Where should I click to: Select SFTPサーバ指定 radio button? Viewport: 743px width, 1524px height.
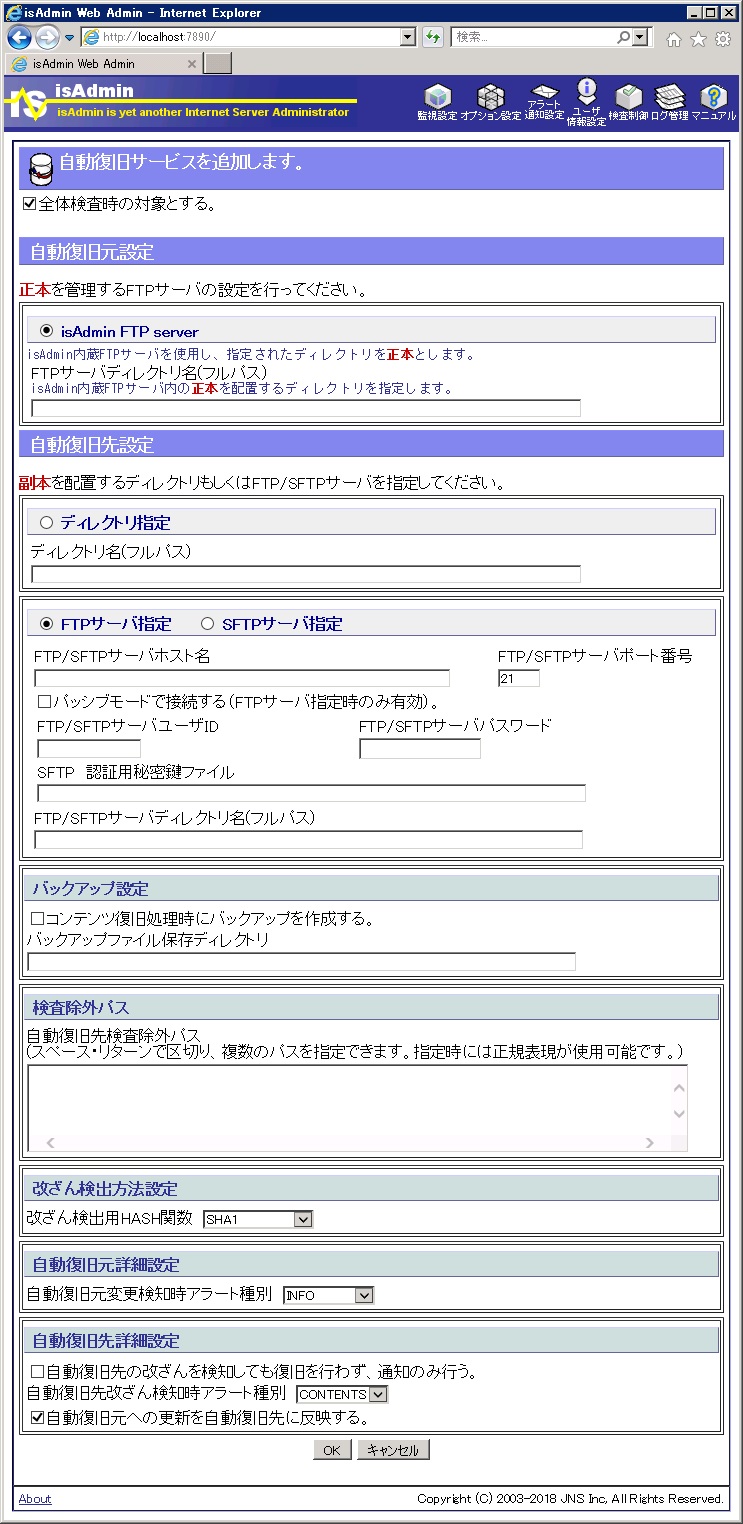[x=208, y=623]
